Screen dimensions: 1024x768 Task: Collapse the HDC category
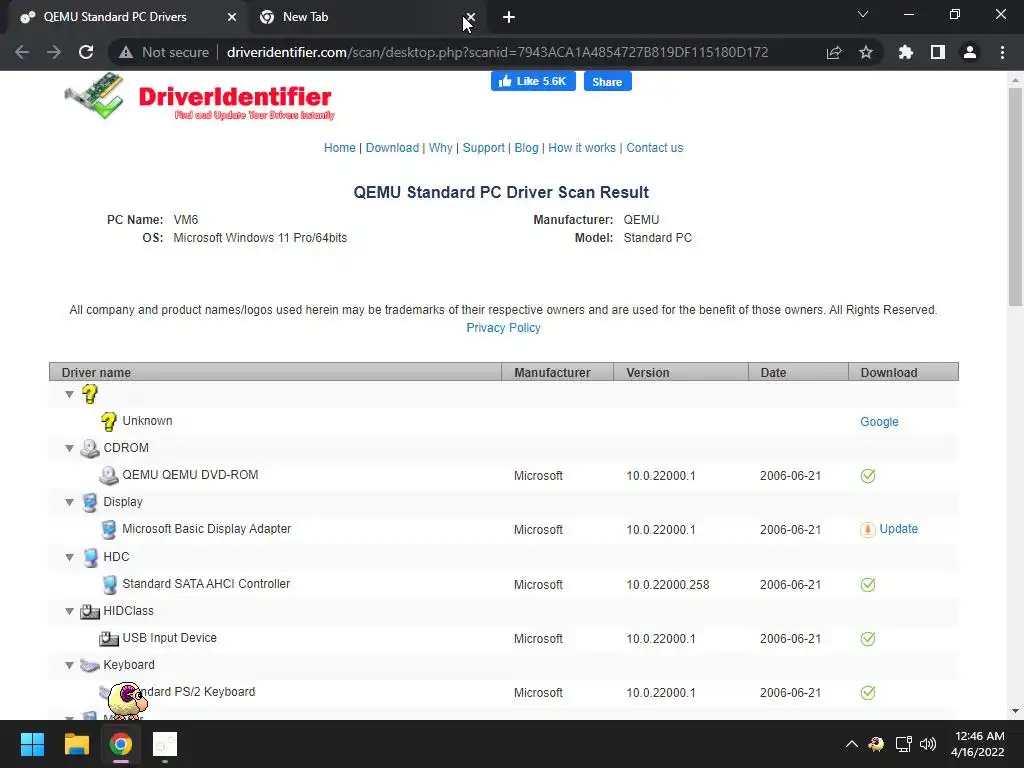69,557
